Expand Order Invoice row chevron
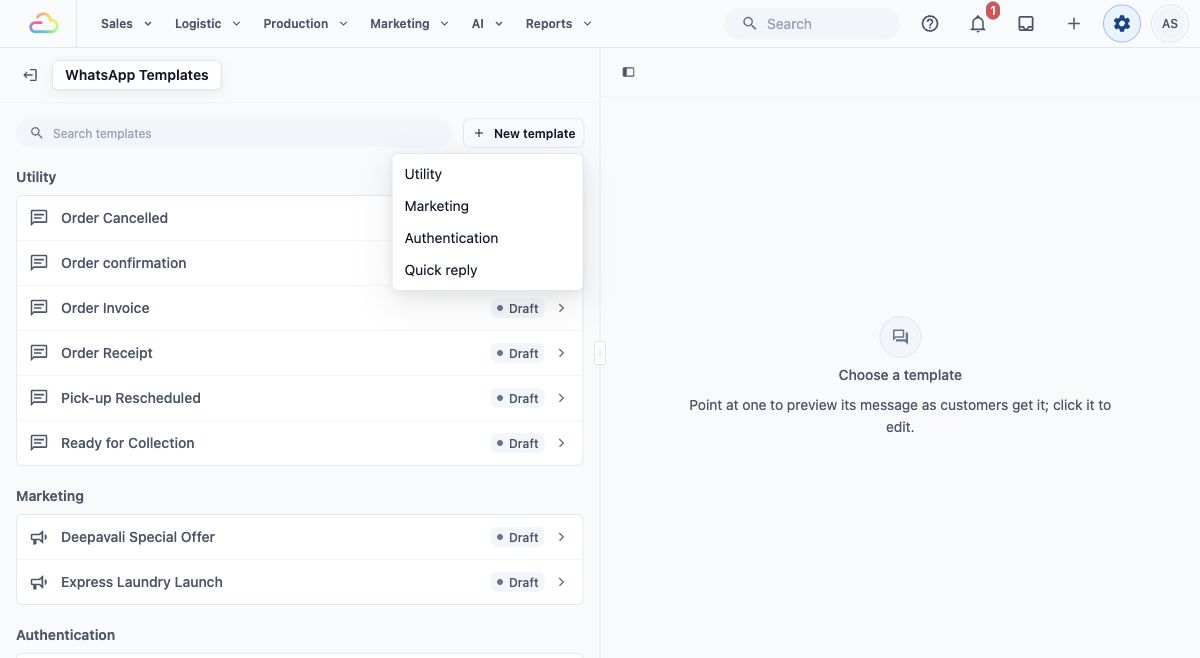1200x658 pixels. [562, 308]
